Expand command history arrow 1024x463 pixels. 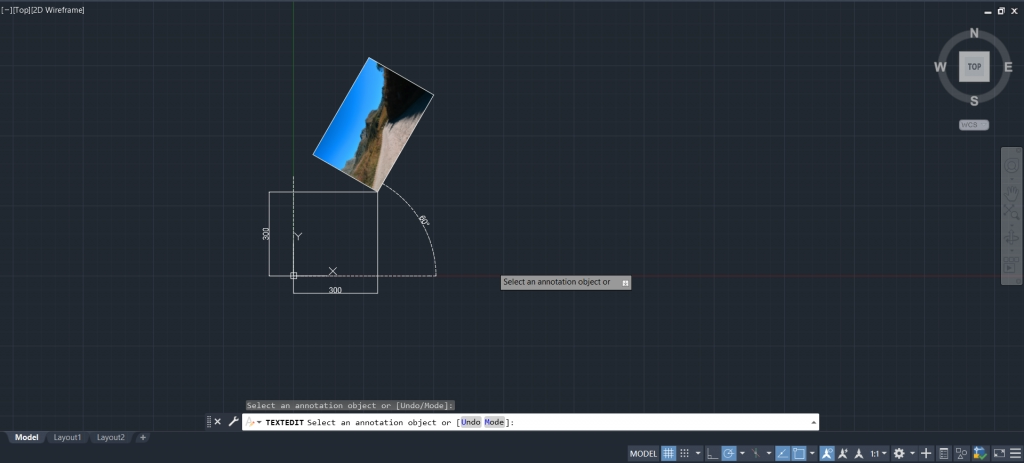(814, 423)
